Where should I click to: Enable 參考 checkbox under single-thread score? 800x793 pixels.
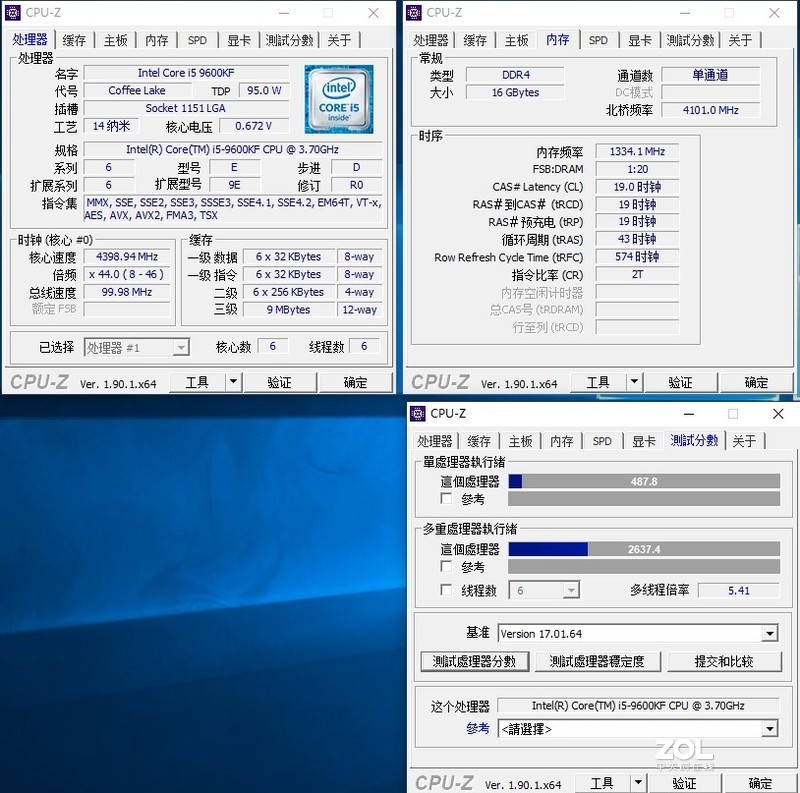click(446, 499)
